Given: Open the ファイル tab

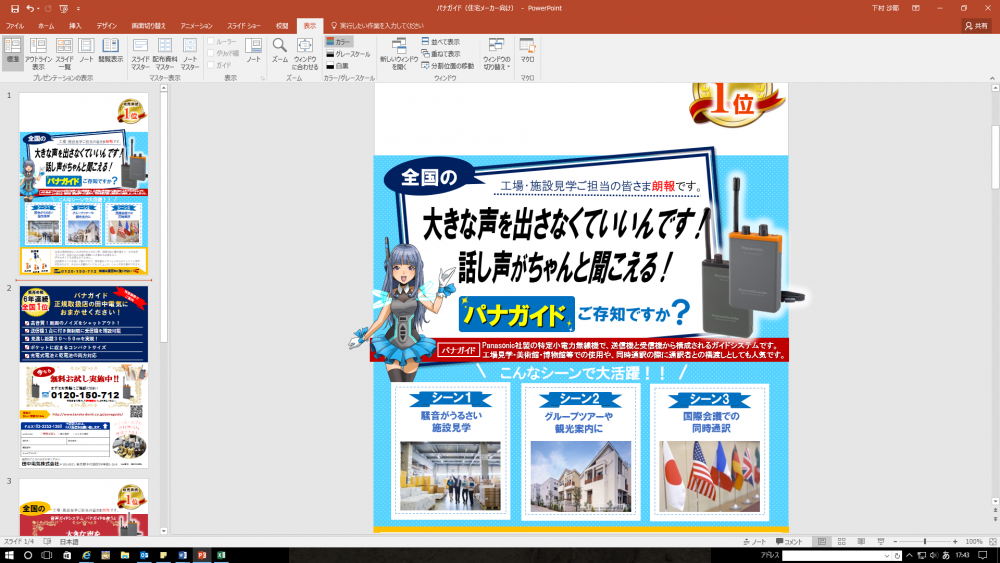Looking at the screenshot, I should pyautogui.click(x=15, y=26).
